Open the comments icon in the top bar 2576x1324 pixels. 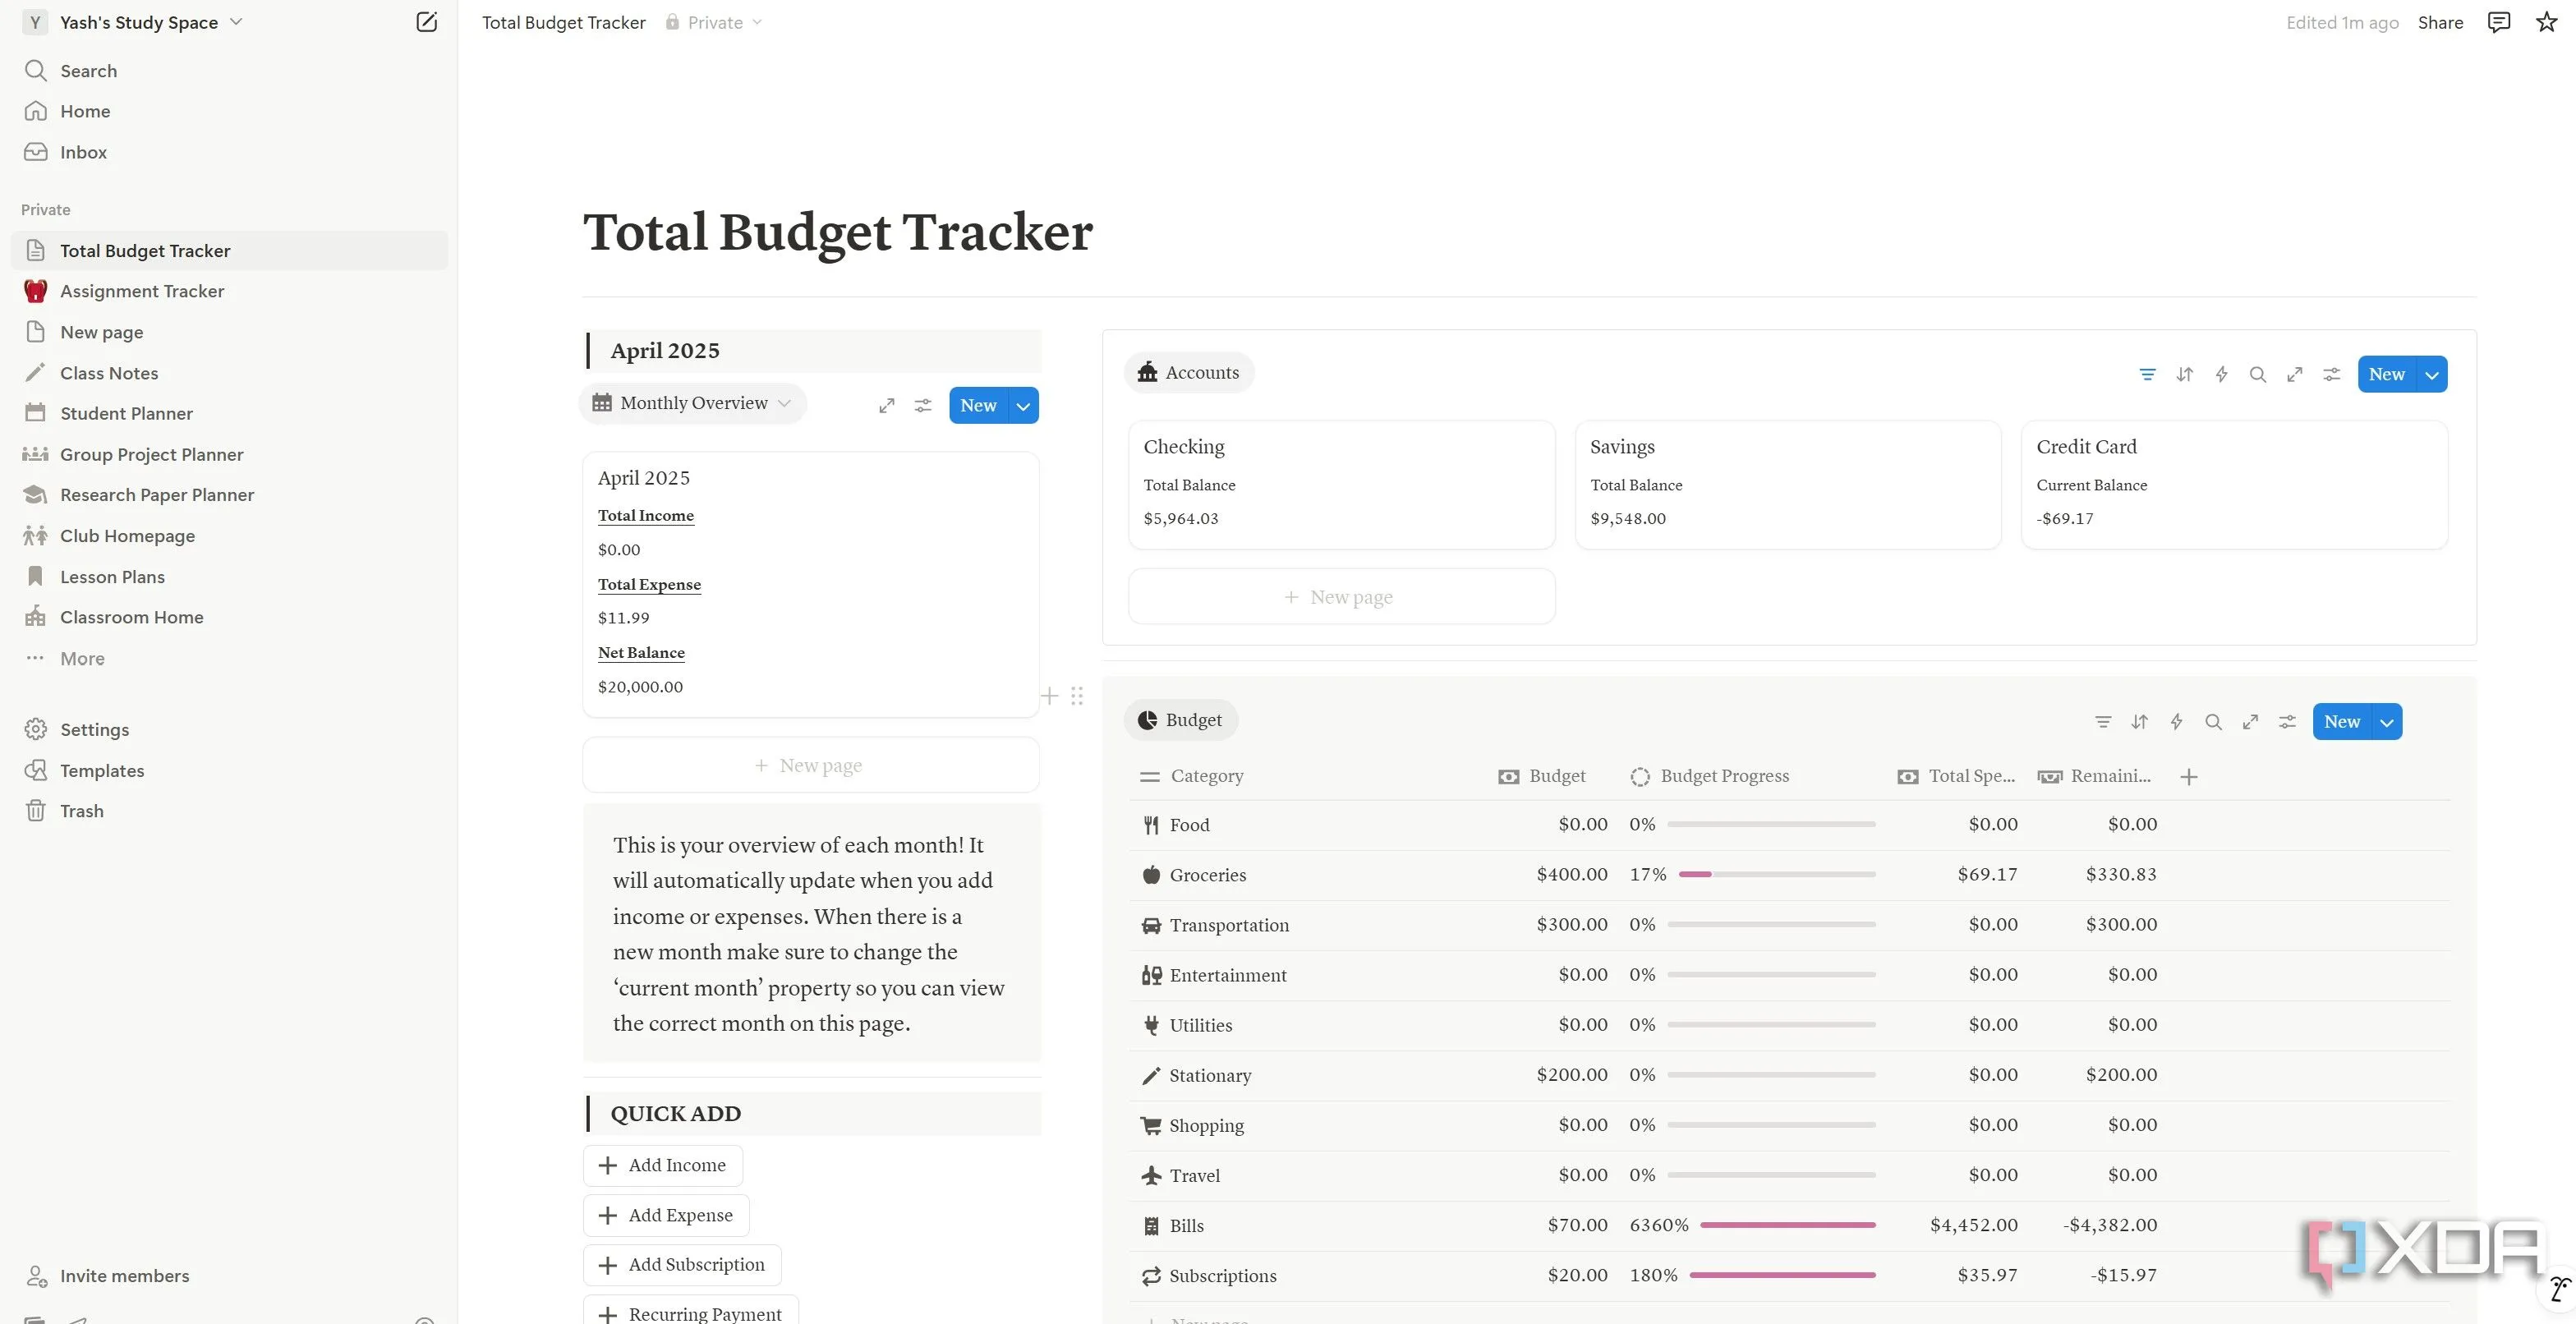pos(2498,22)
